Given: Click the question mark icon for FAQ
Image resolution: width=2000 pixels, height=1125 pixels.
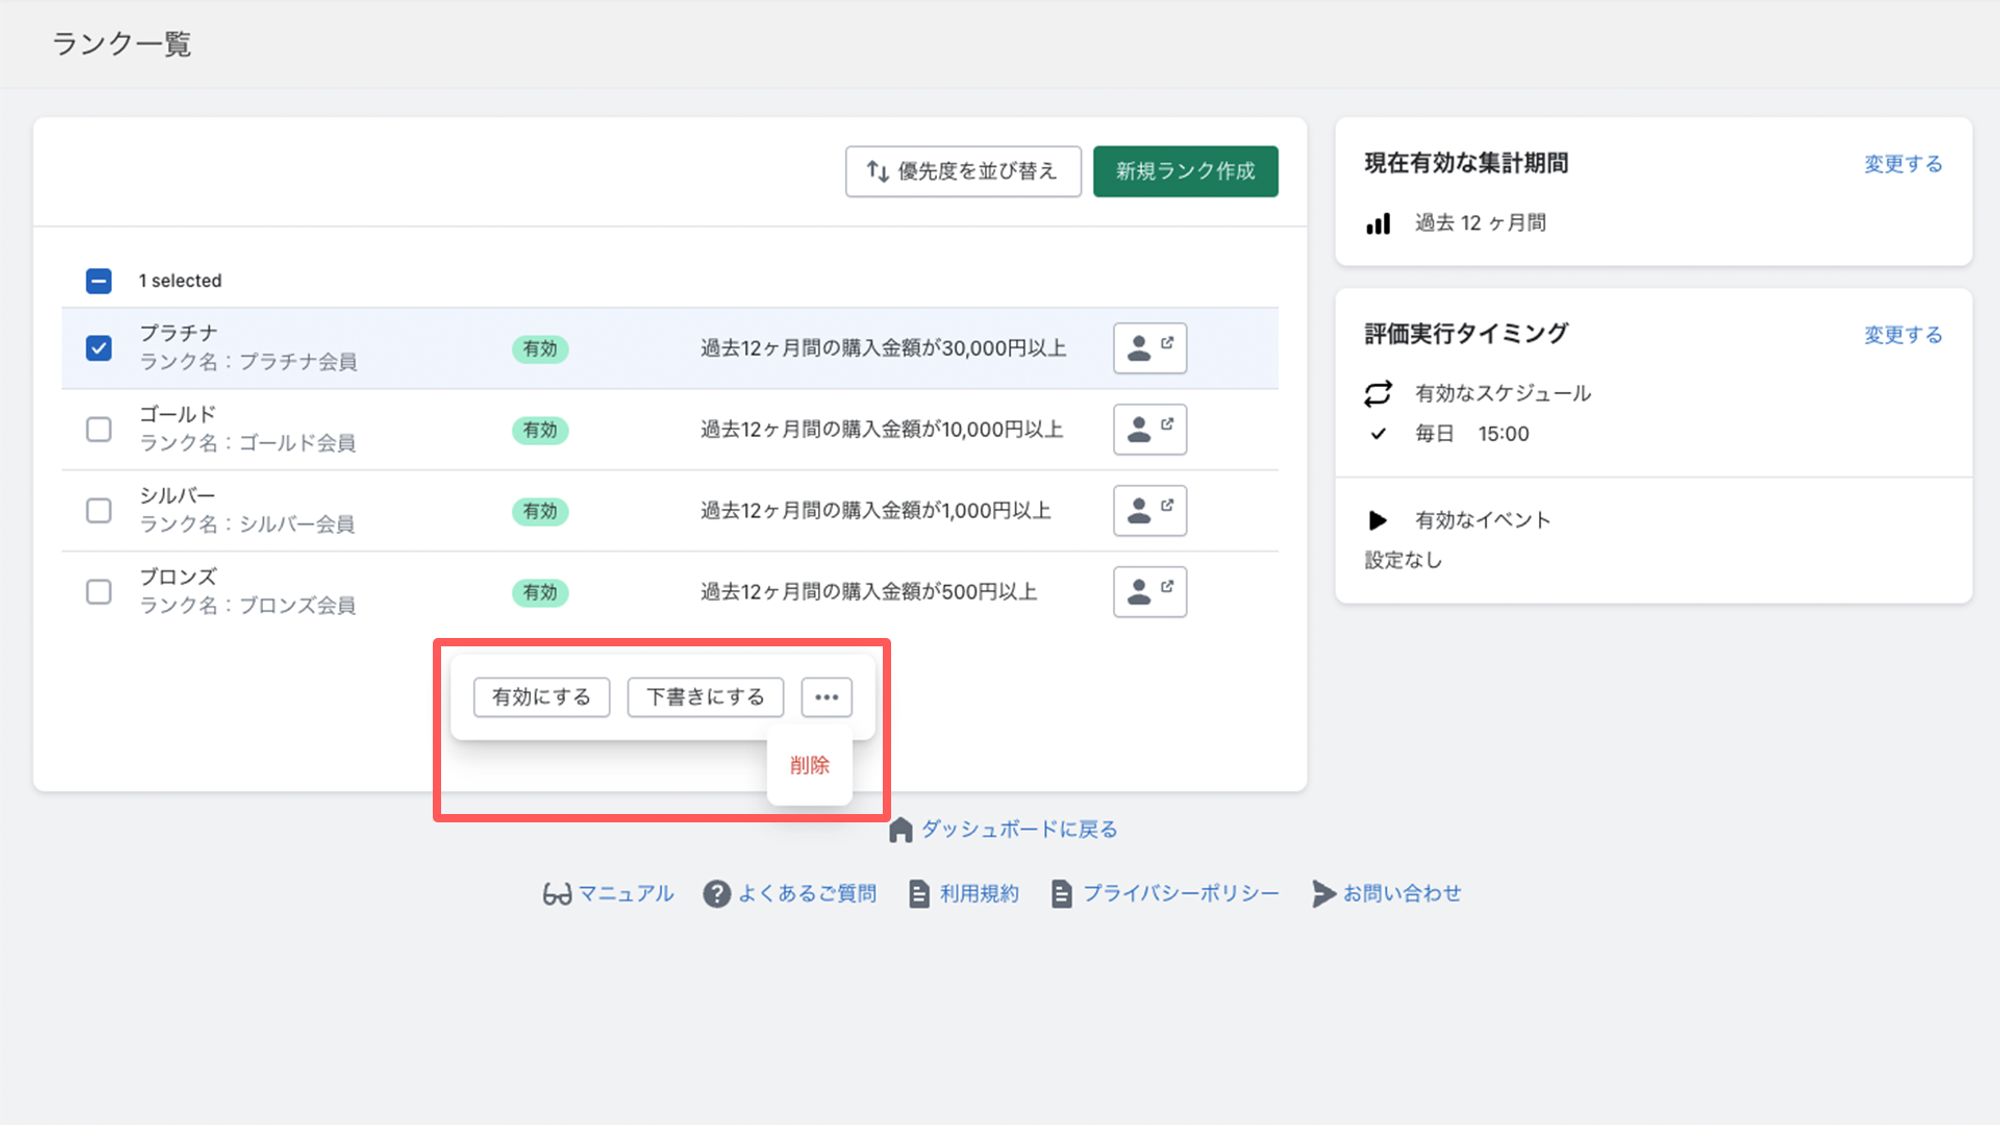Looking at the screenshot, I should pos(716,894).
